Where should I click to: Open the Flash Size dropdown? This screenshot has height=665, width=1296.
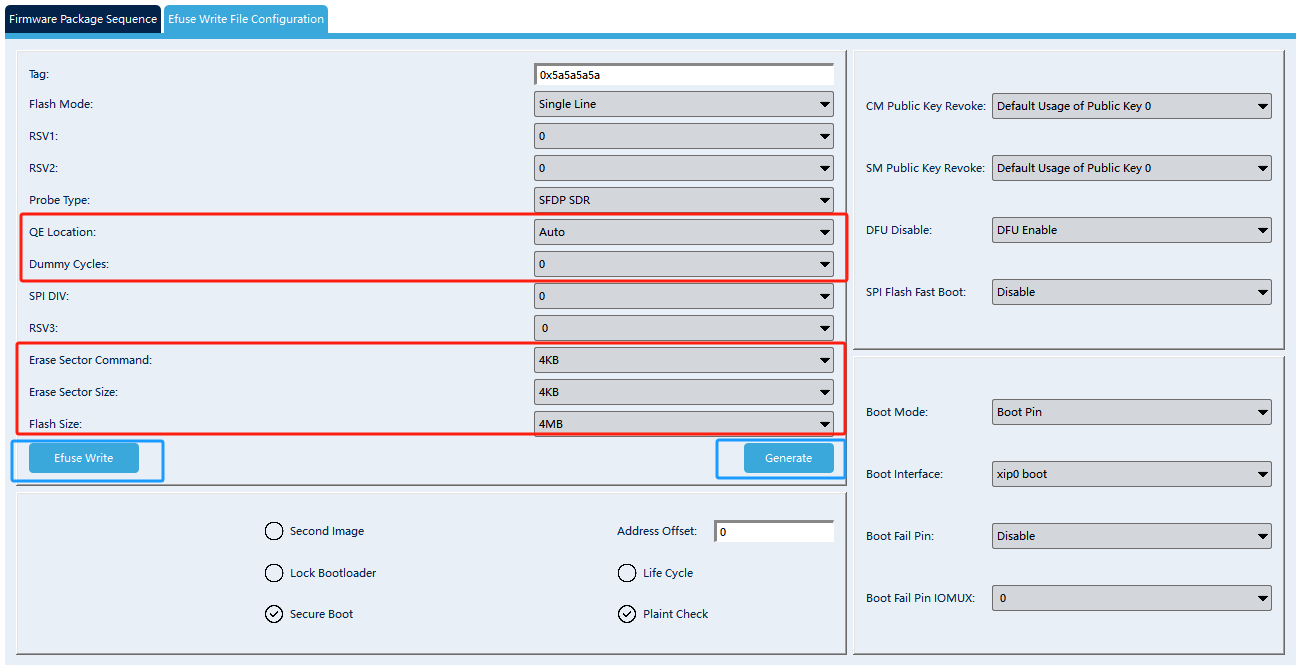point(684,424)
